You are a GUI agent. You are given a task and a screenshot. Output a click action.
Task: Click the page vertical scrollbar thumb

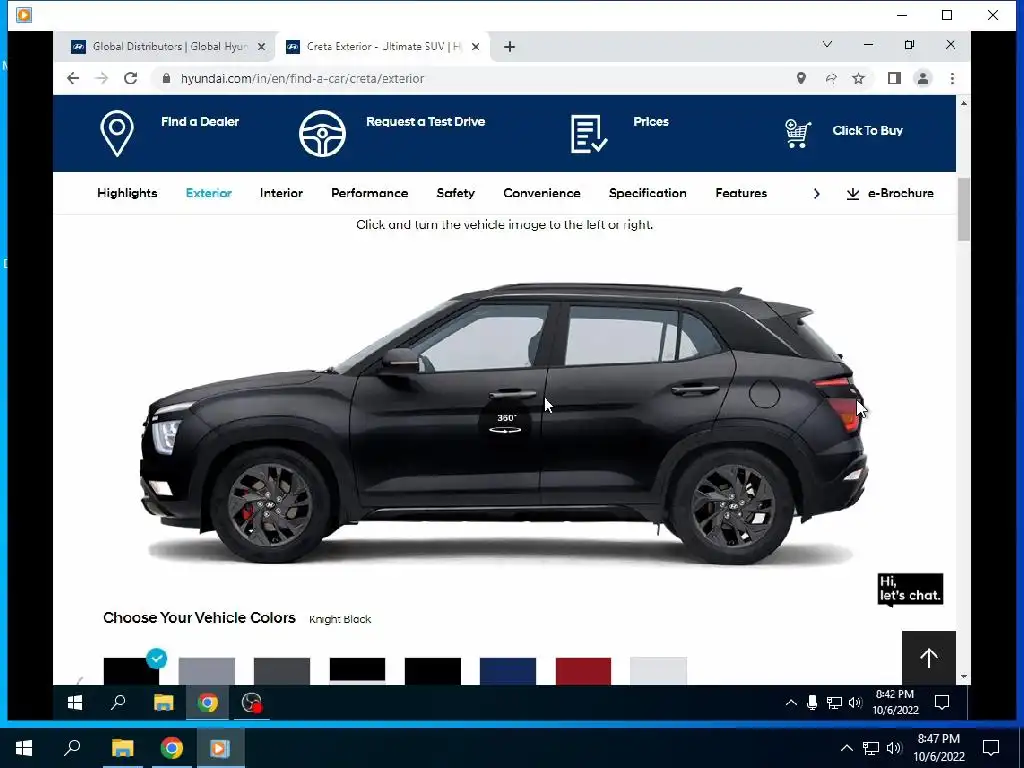963,209
